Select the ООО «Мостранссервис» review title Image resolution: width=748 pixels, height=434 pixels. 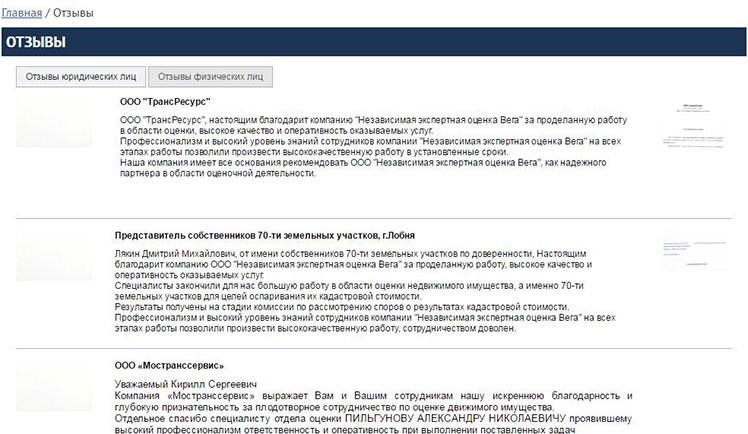click(169, 366)
